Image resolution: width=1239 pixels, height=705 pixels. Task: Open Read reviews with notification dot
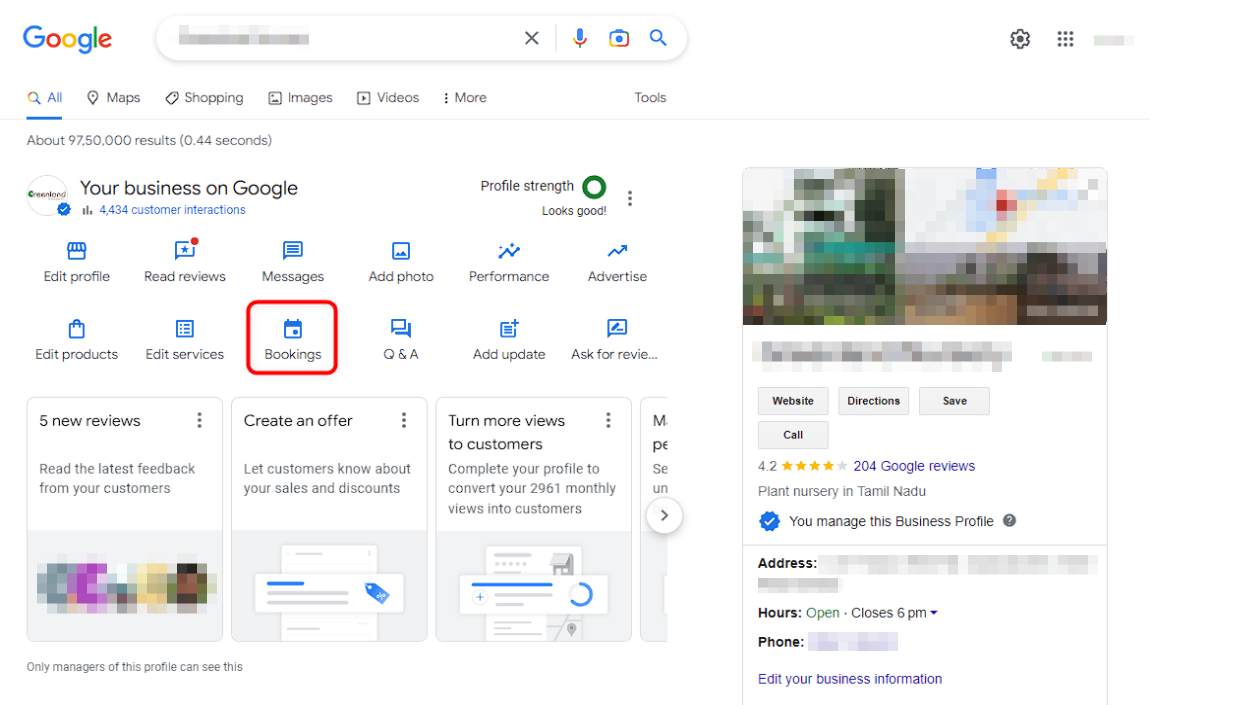pos(185,251)
